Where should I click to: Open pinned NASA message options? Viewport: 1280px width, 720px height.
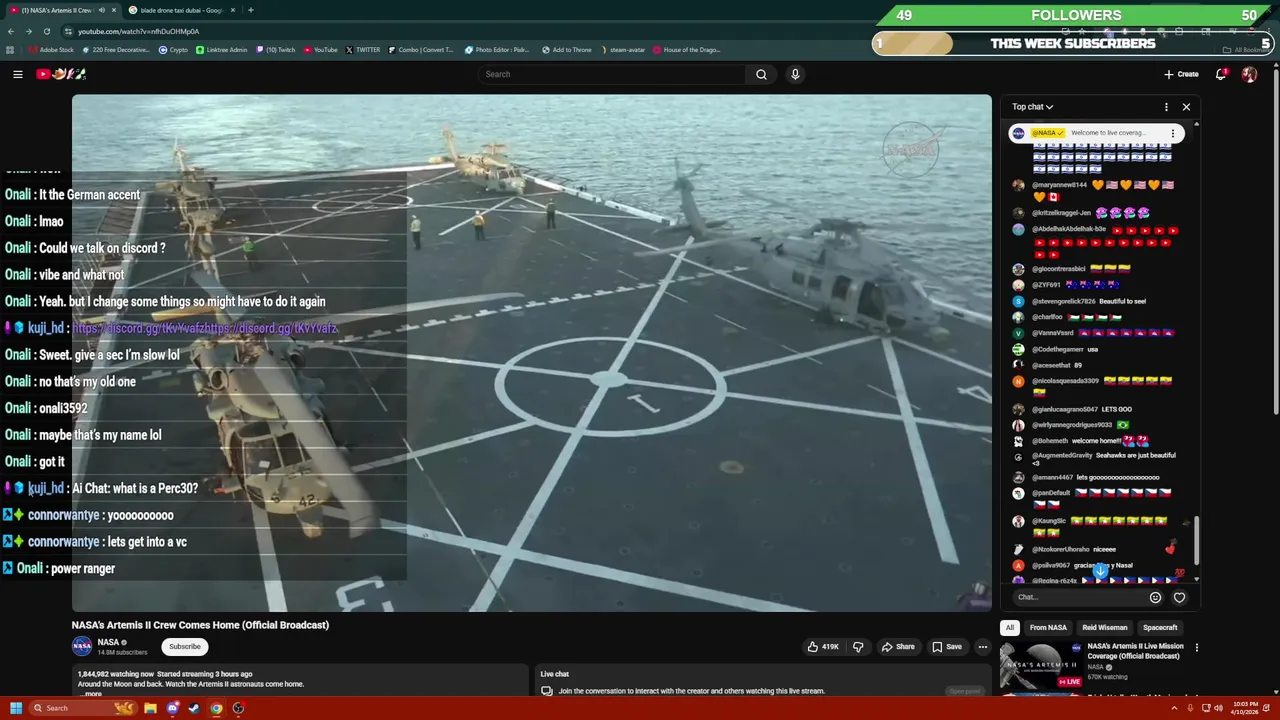pos(1173,133)
